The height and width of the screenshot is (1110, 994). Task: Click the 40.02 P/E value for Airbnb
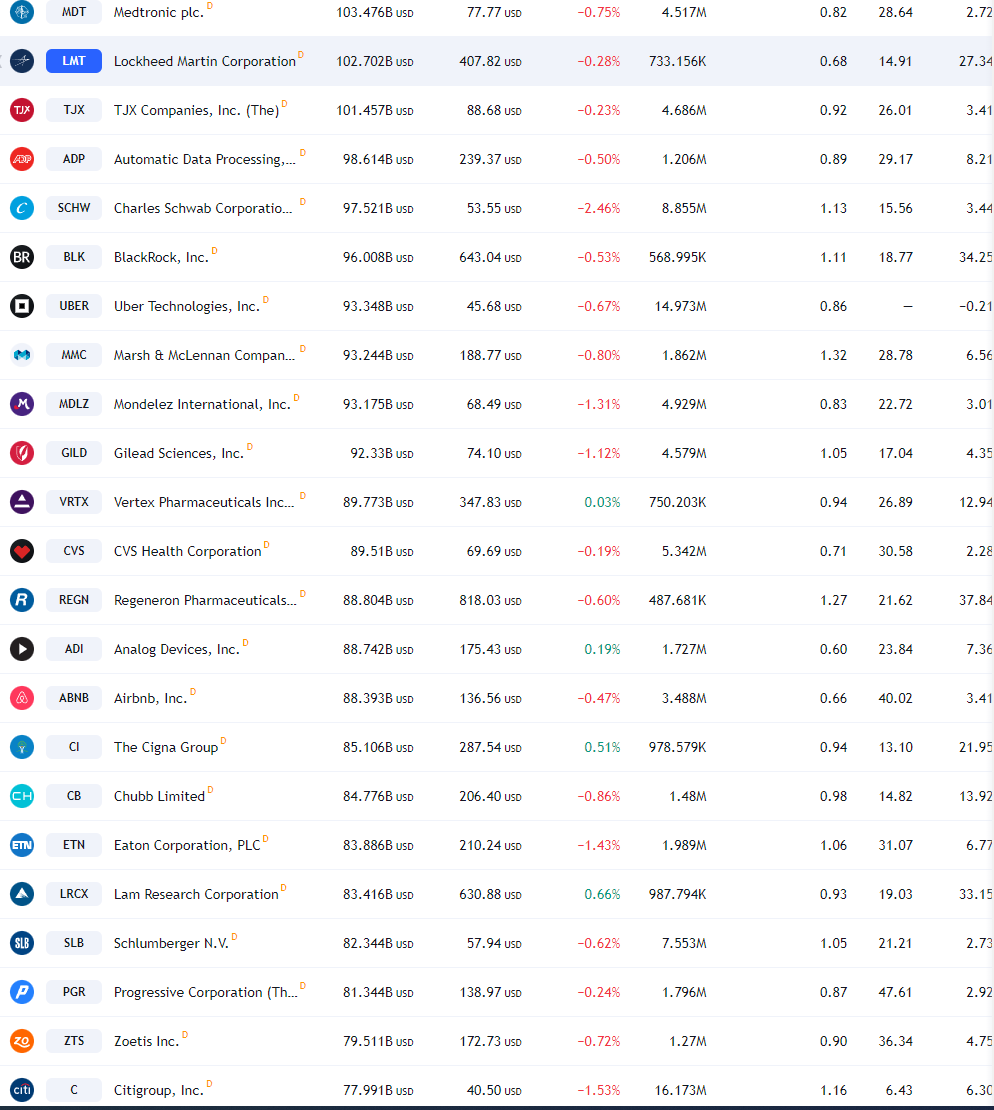coord(896,699)
